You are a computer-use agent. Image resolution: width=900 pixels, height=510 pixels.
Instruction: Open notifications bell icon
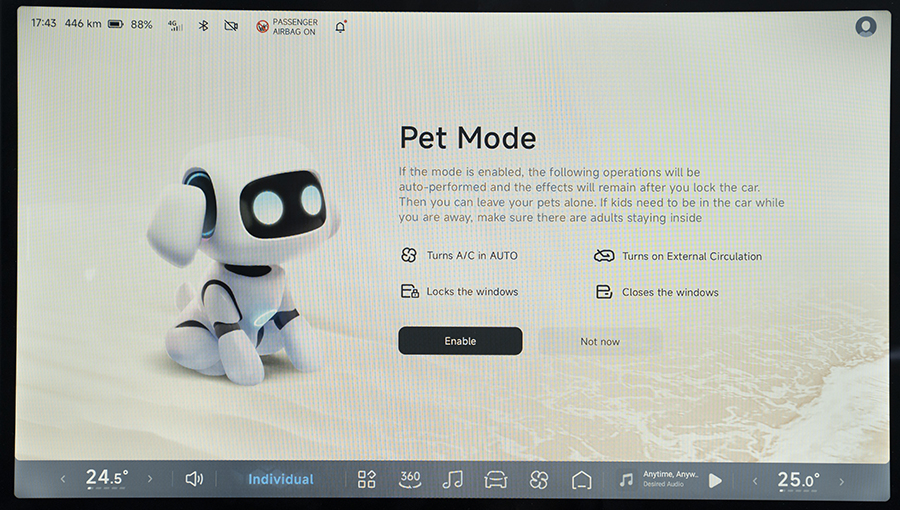[340, 26]
